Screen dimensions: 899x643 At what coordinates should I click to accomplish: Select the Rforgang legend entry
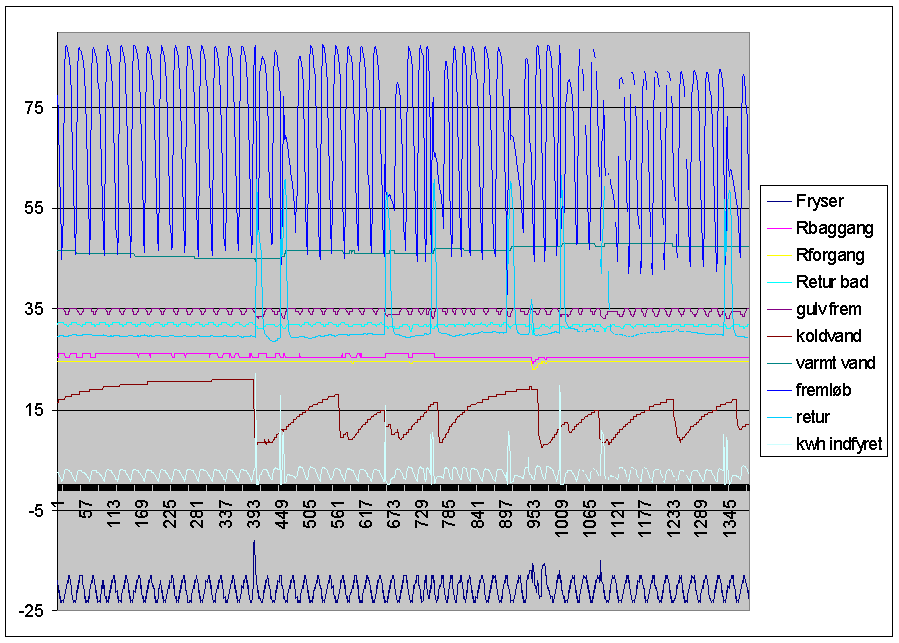830,255
